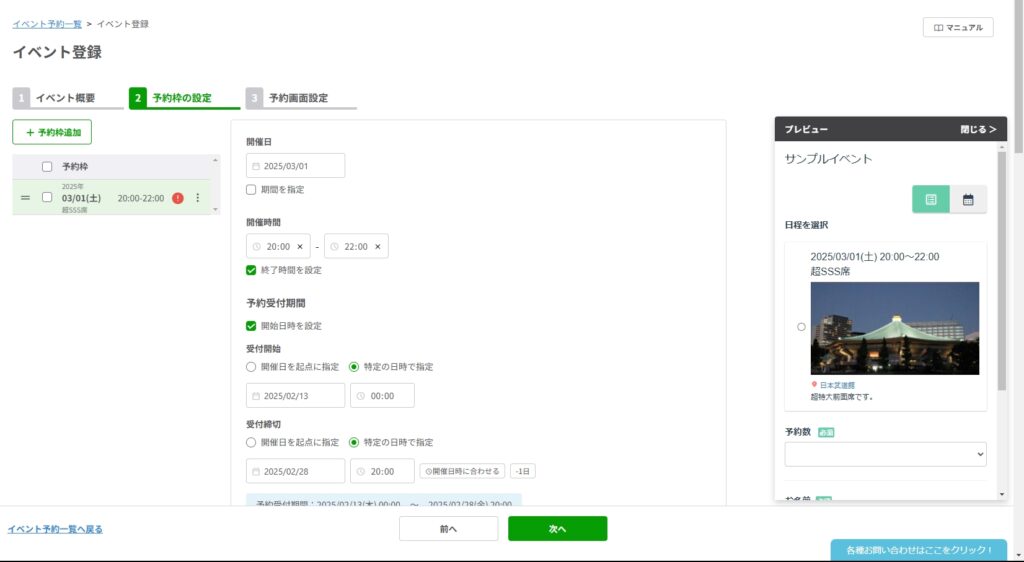The image size is (1024, 562).
Task: Switch preview to calendar view icon
Action: (968, 200)
